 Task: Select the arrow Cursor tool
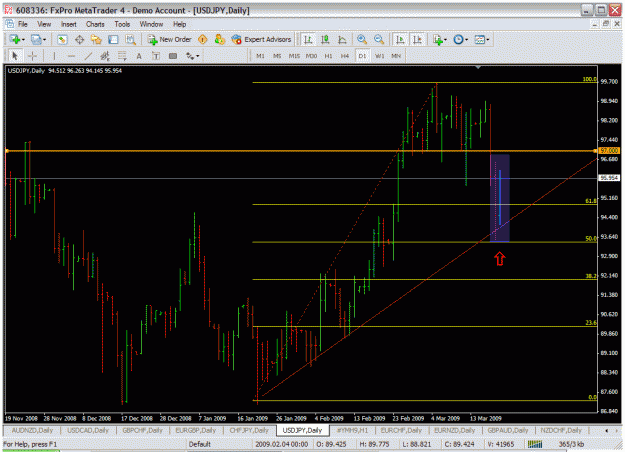[15, 56]
